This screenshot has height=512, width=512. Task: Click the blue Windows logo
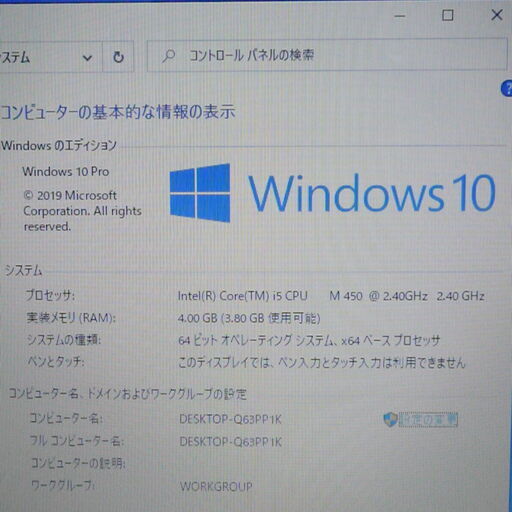coord(200,193)
